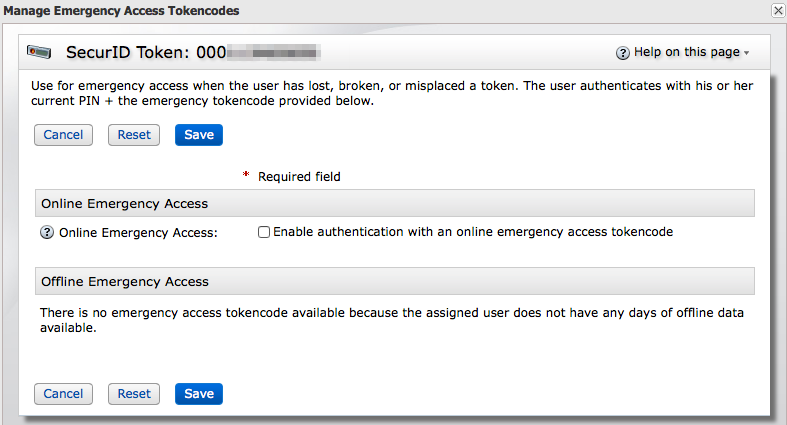Click the 'Online Emergency Access:' field label
787x425 pixels.
(x=139, y=233)
